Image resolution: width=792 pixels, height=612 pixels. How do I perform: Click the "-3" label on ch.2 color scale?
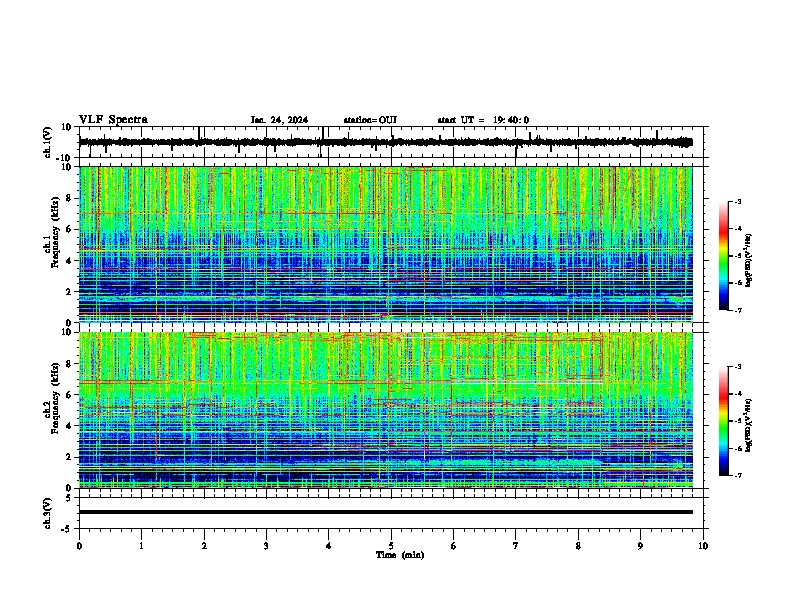click(738, 367)
